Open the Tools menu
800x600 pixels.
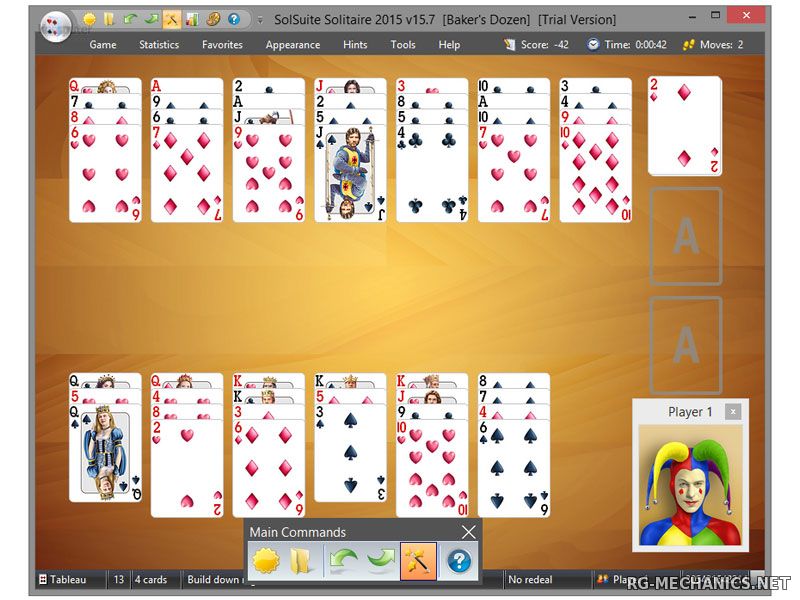tap(403, 45)
